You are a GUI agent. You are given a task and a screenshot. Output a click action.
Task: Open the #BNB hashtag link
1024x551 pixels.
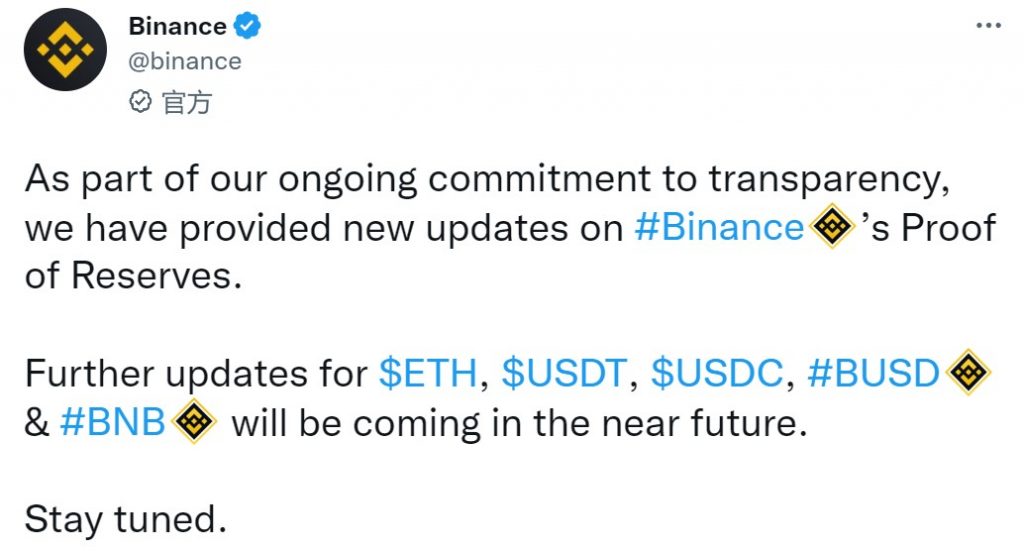click(x=112, y=423)
